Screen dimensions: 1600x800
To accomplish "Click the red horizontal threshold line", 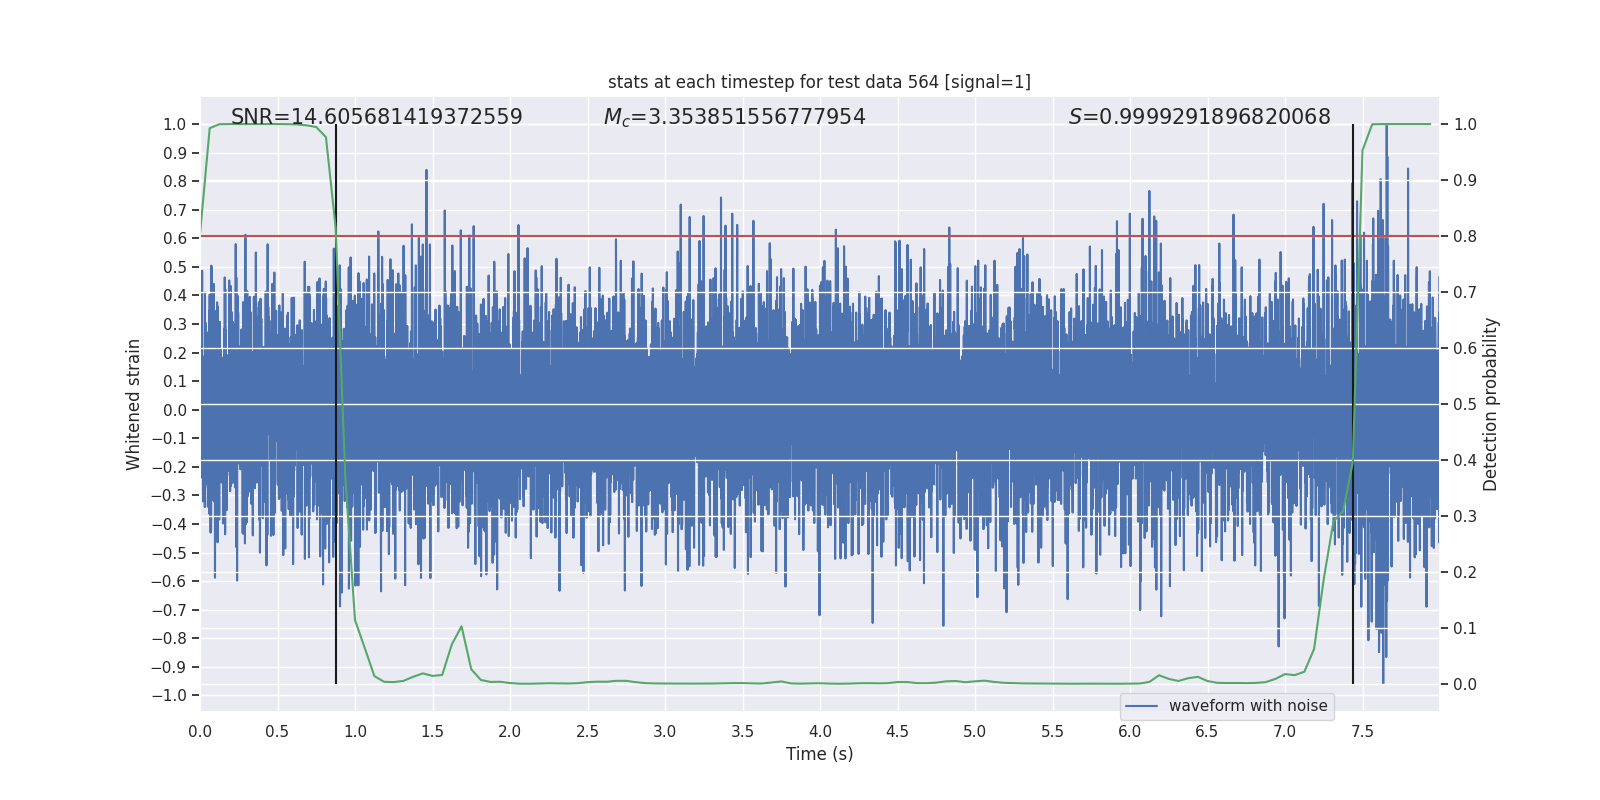I will click(x=819, y=237).
